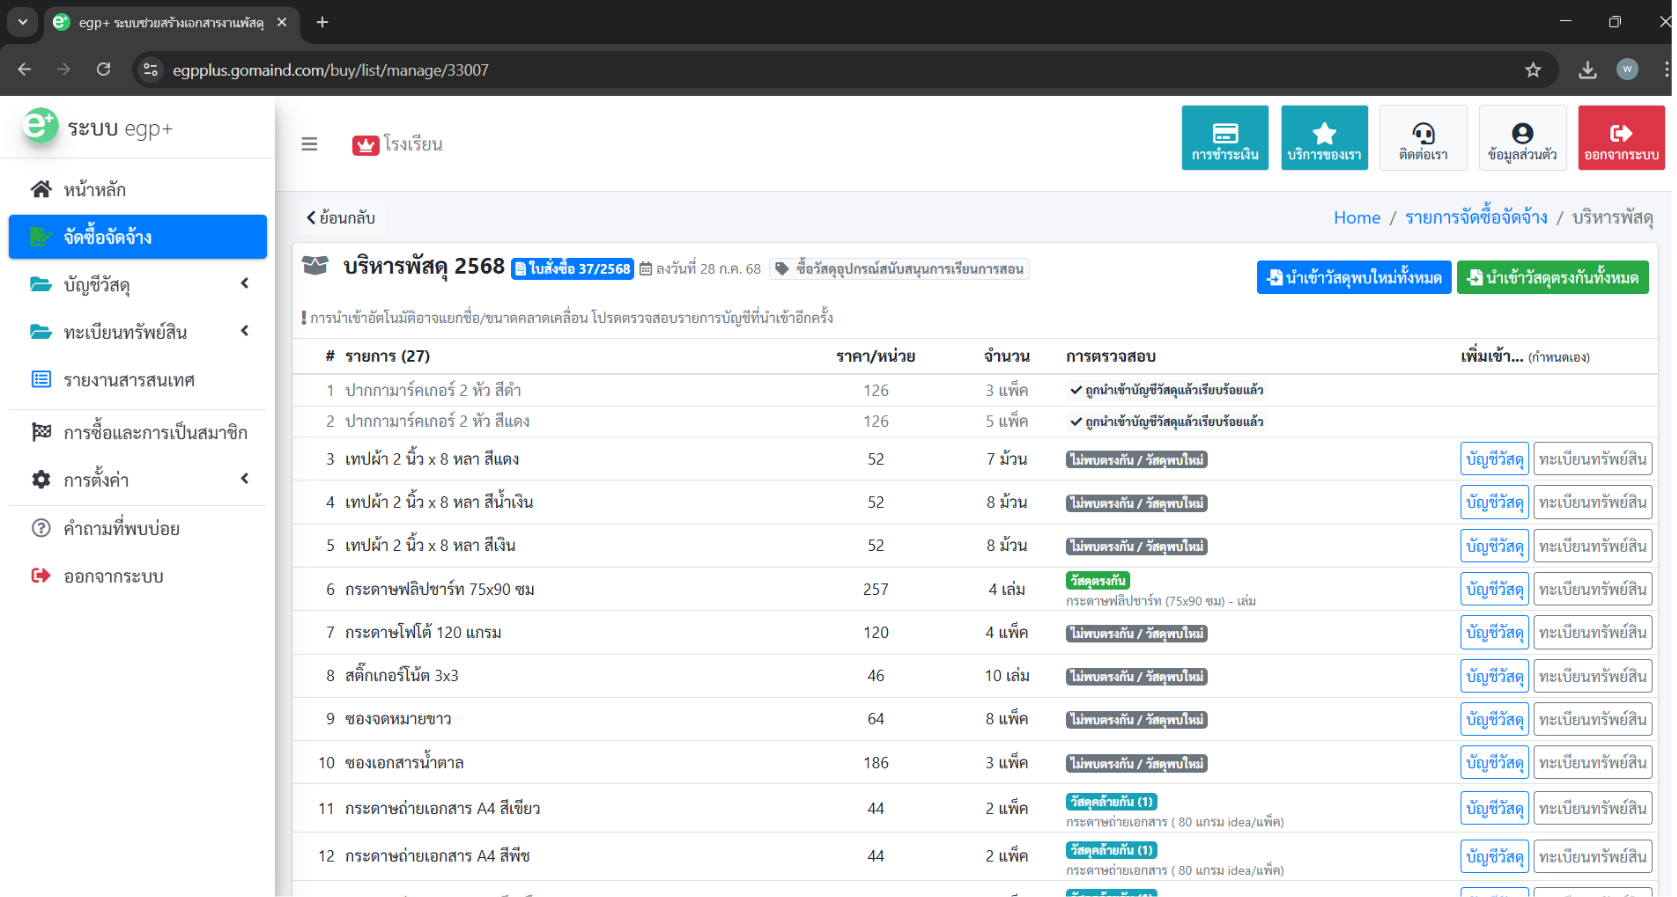Open browser downloads icon

coord(1587,70)
